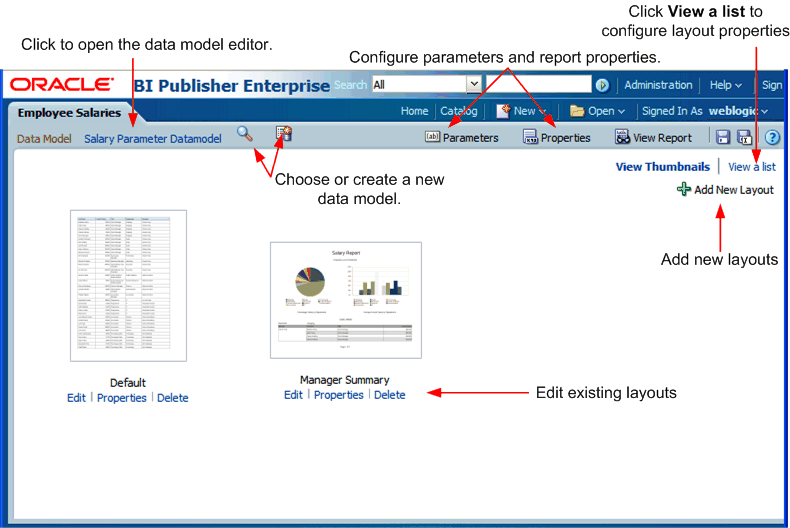Click the Sign Out link

coord(772,85)
